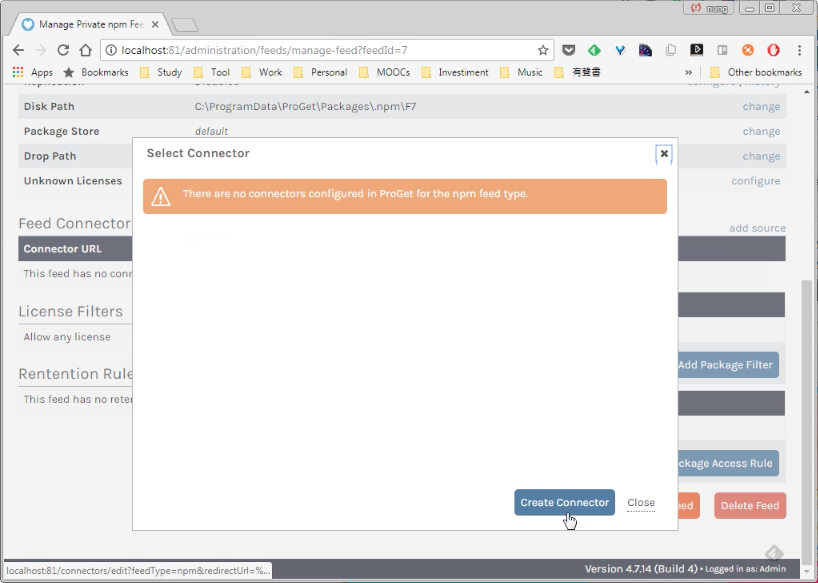Reload the page with refresh icon
818x583 pixels.
pyautogui.click(x=63, y=50)
